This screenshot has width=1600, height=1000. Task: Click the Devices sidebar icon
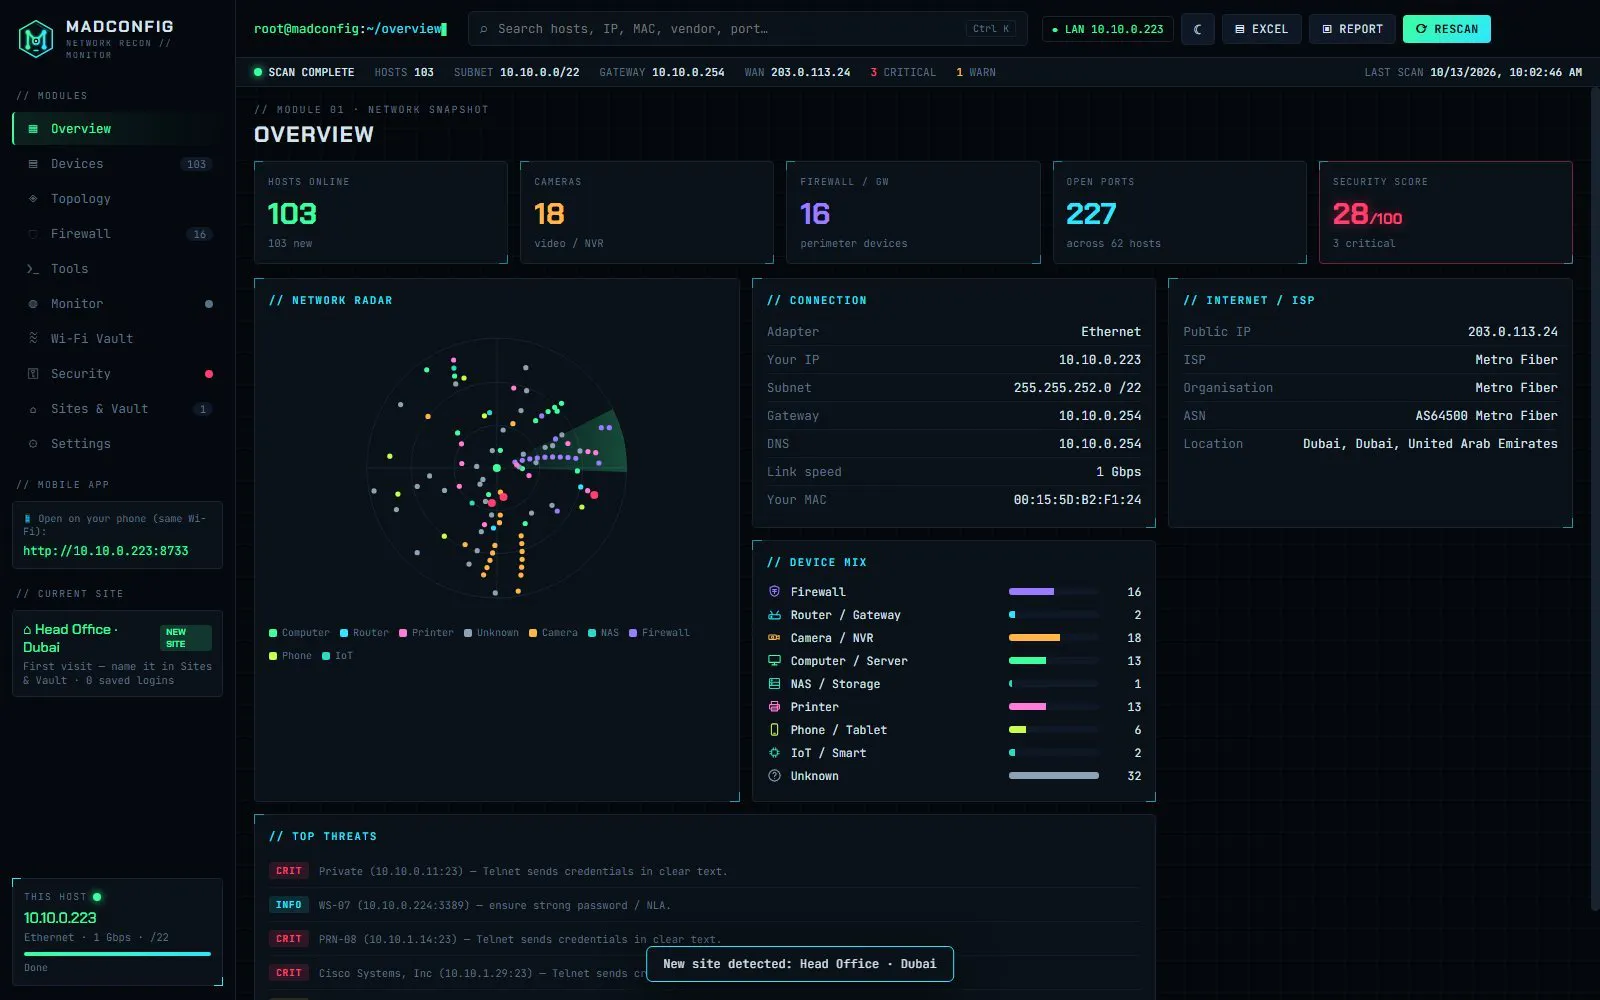(33, 164)
